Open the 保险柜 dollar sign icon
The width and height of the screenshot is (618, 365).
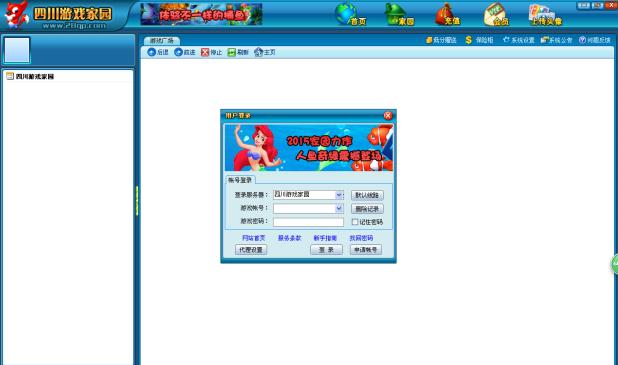(468, 40)
